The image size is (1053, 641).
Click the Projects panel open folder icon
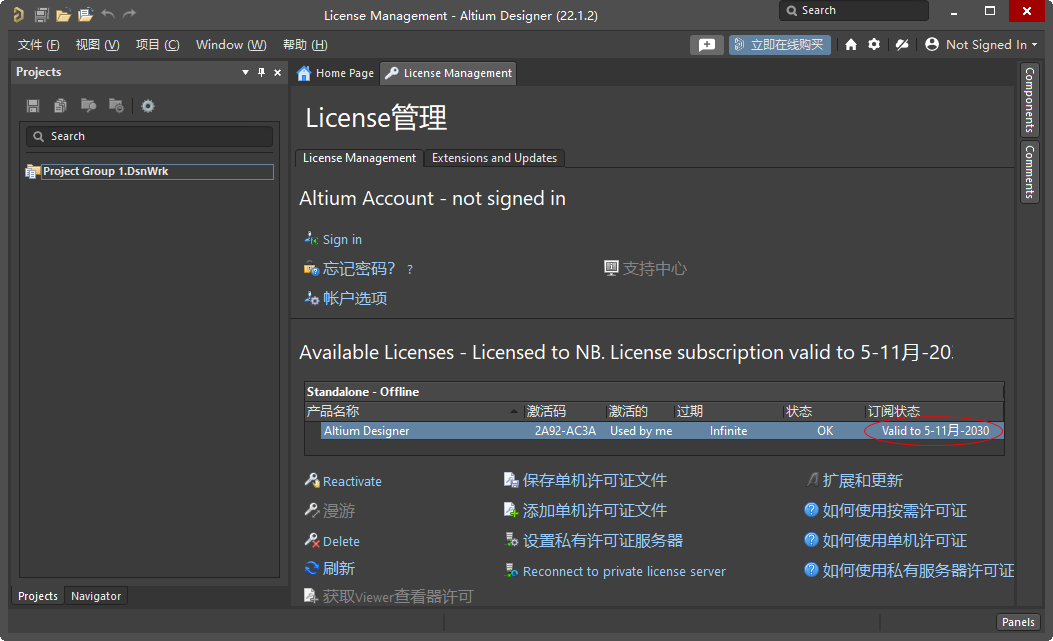tap(88, 105)
